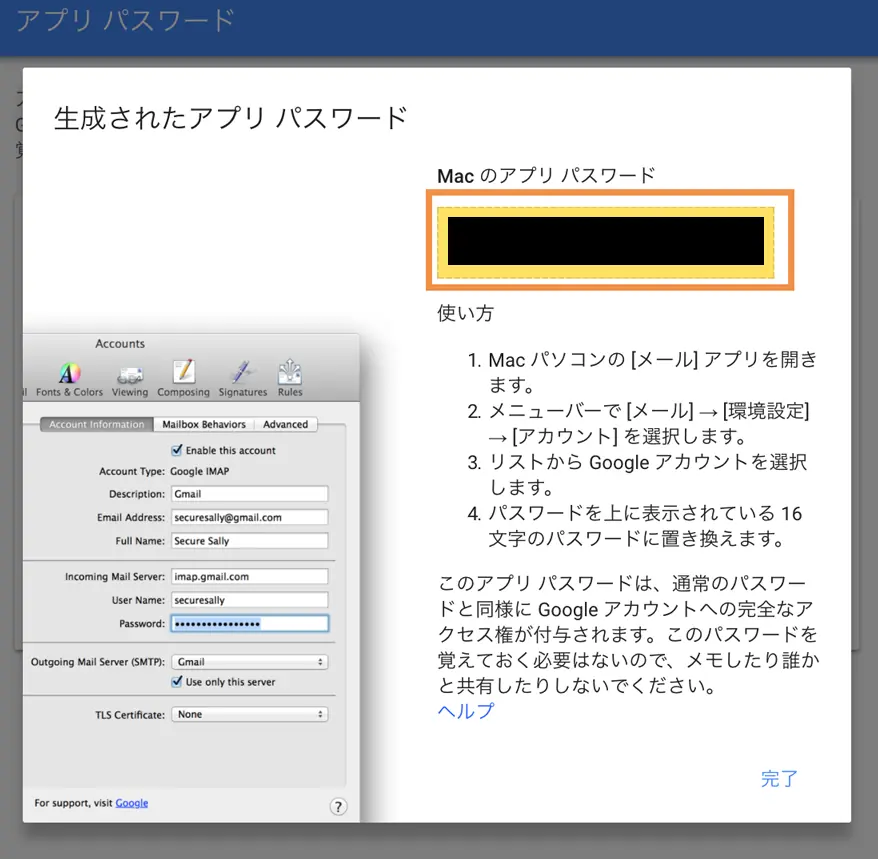The width and height of the screenshot is (878, 859).
Task: Follow the Google support link
Action: 132,803
